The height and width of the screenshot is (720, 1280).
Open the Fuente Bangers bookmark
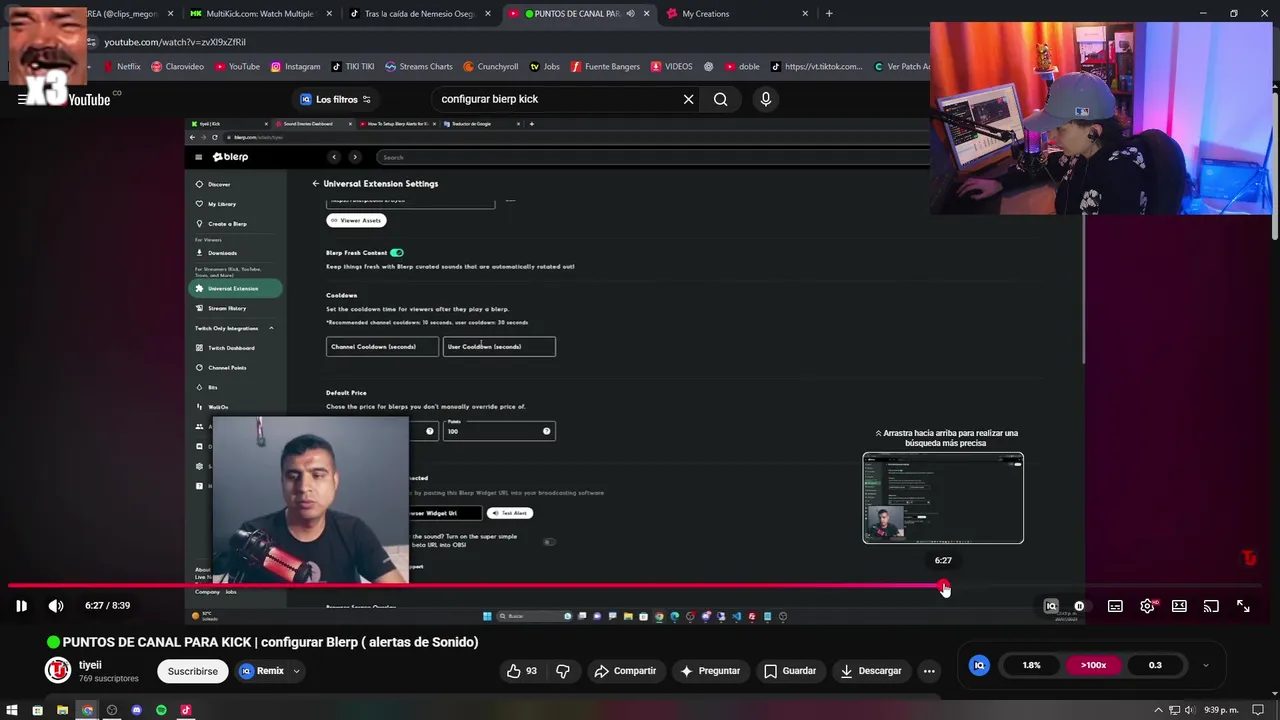click(x=605, y=67)
